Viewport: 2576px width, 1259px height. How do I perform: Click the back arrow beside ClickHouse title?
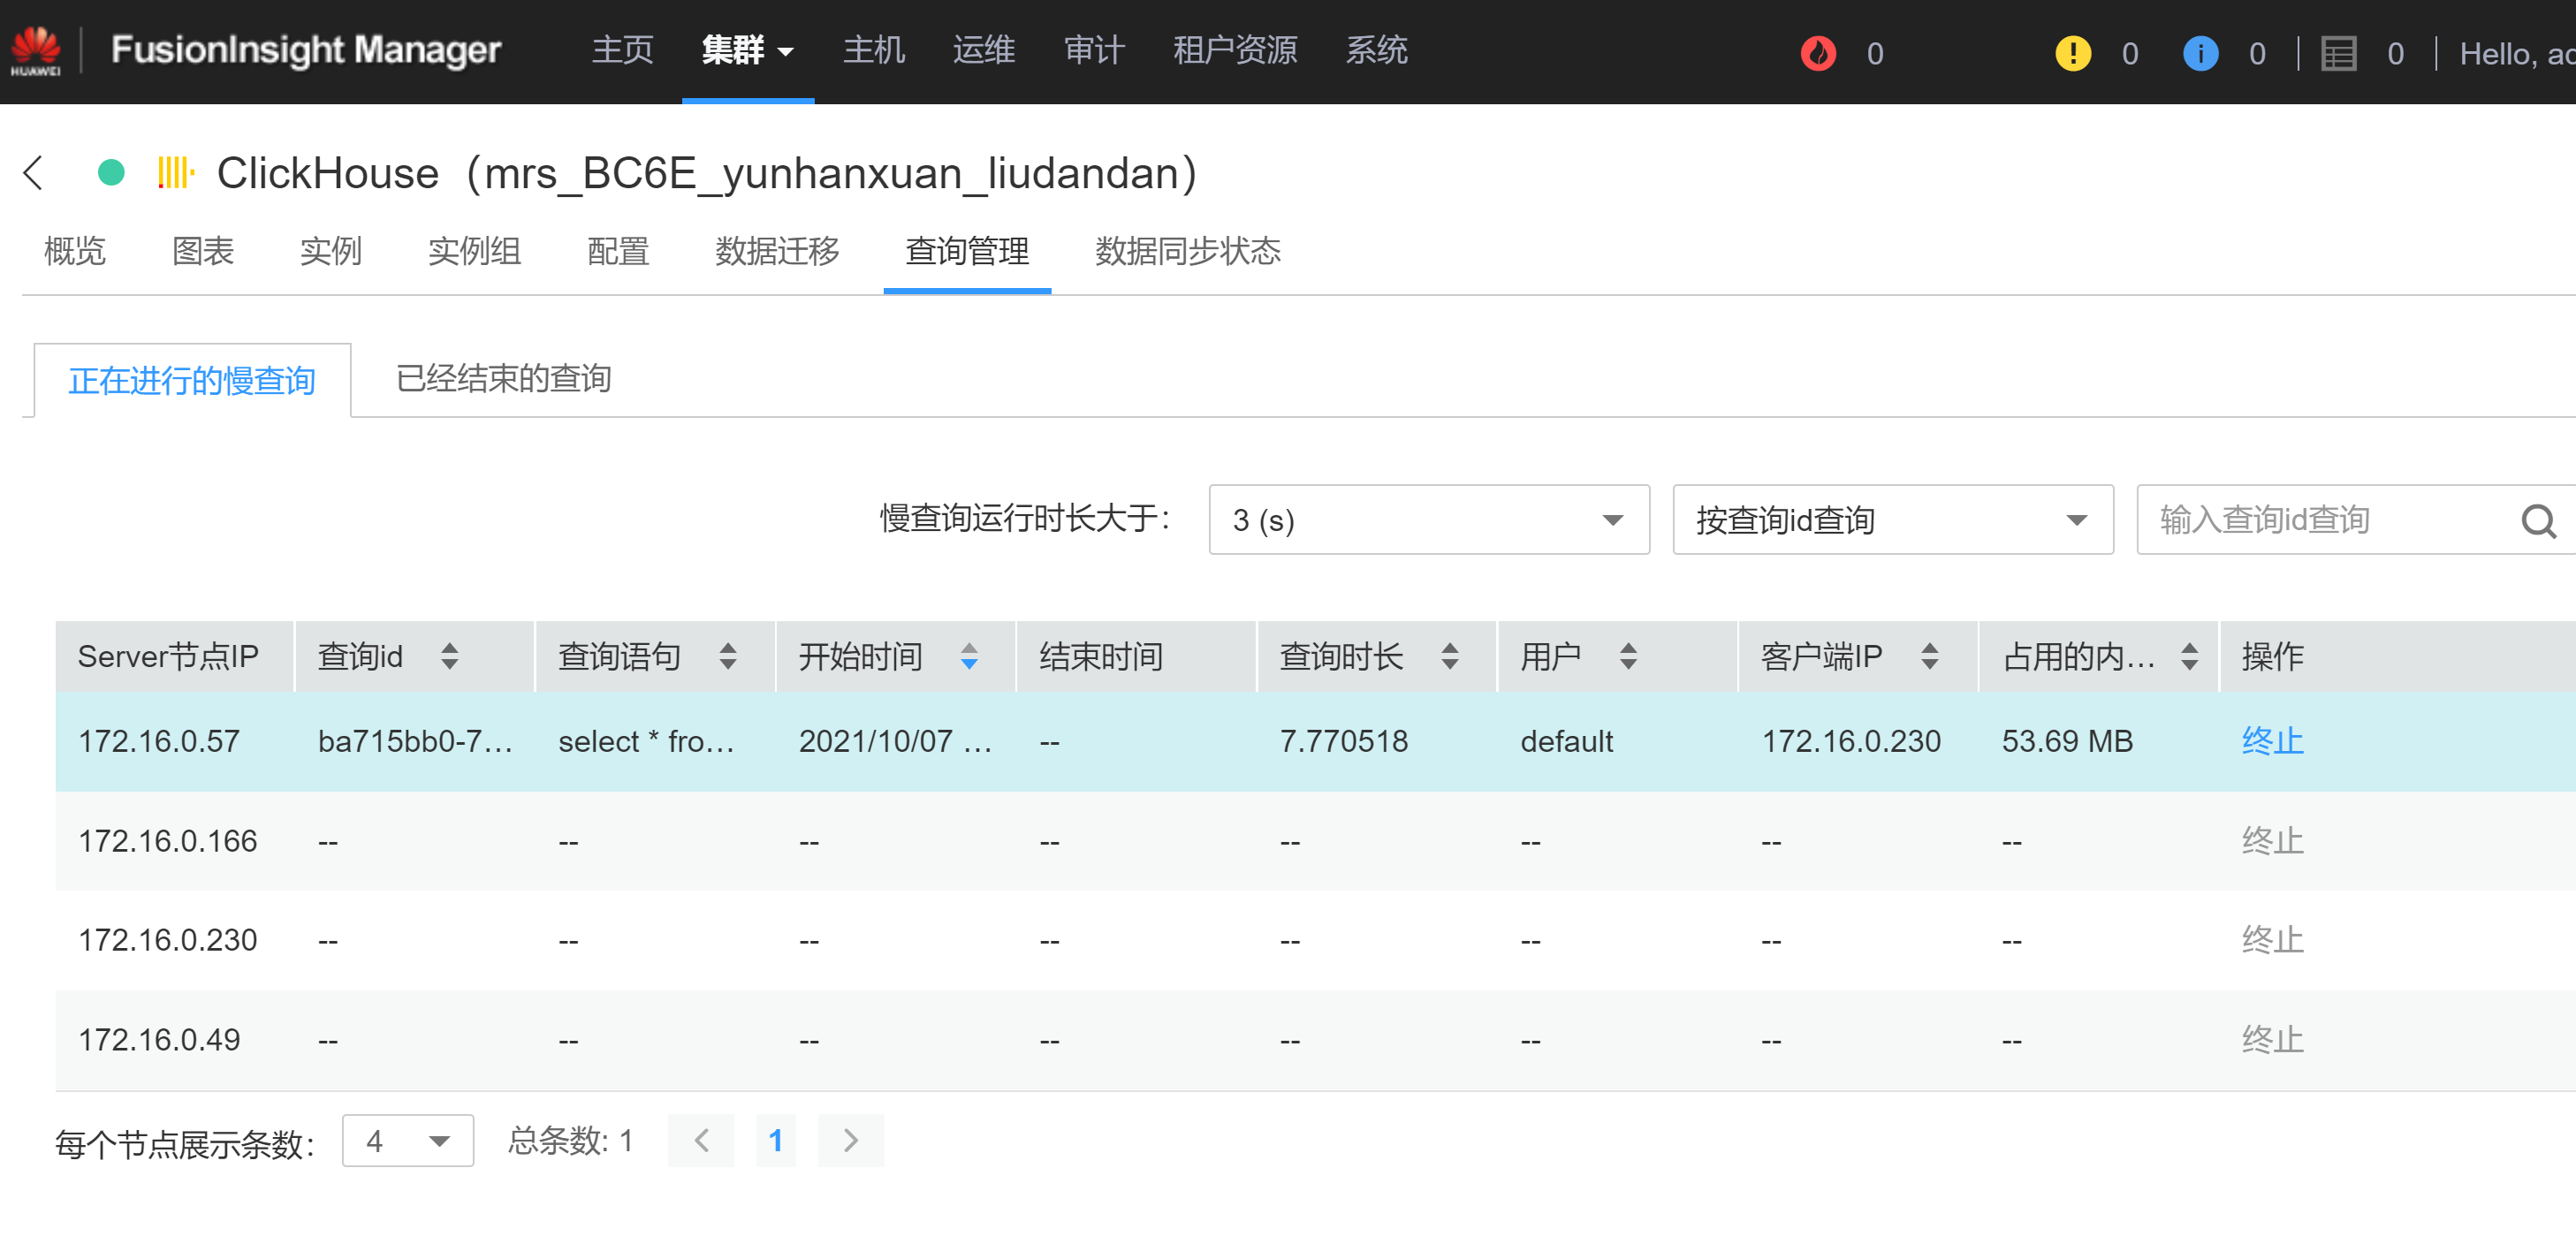coord(34,173)
